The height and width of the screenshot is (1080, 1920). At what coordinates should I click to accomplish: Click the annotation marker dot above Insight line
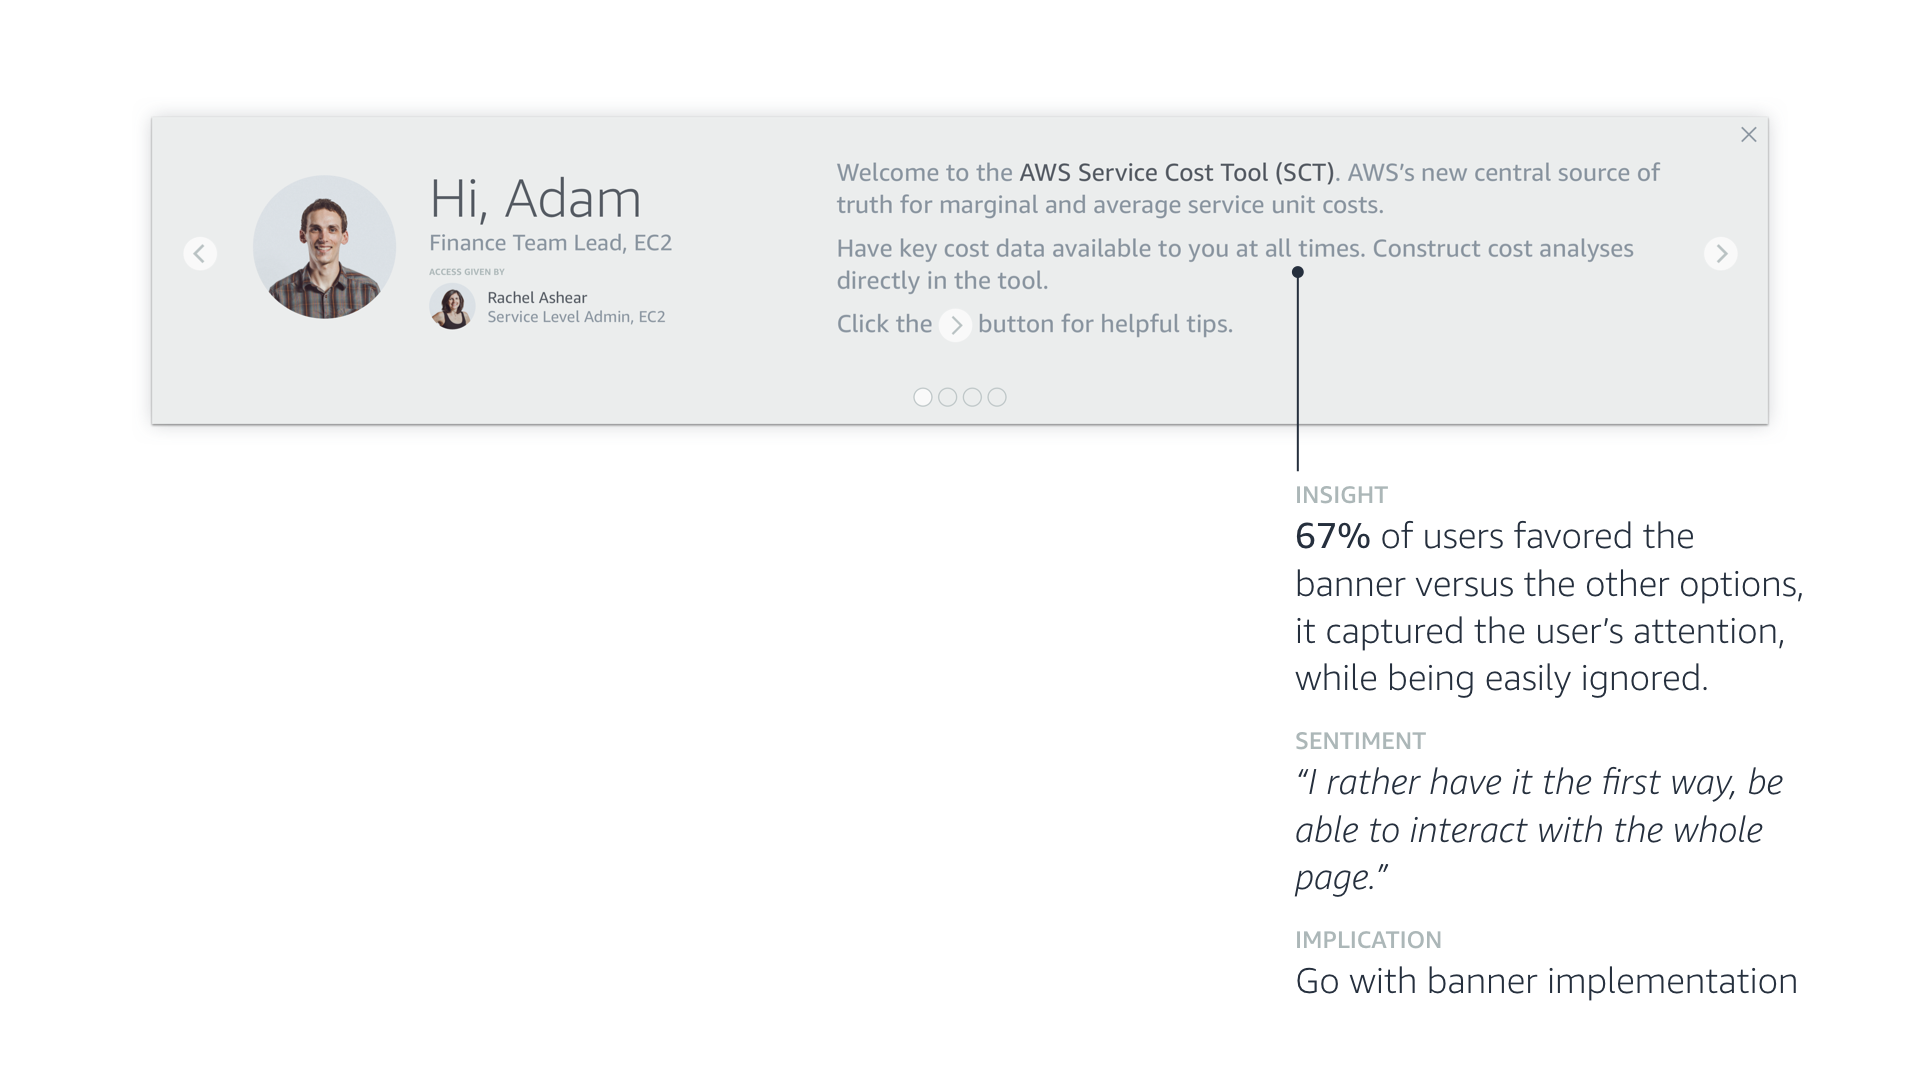(x=1297, y=272)
